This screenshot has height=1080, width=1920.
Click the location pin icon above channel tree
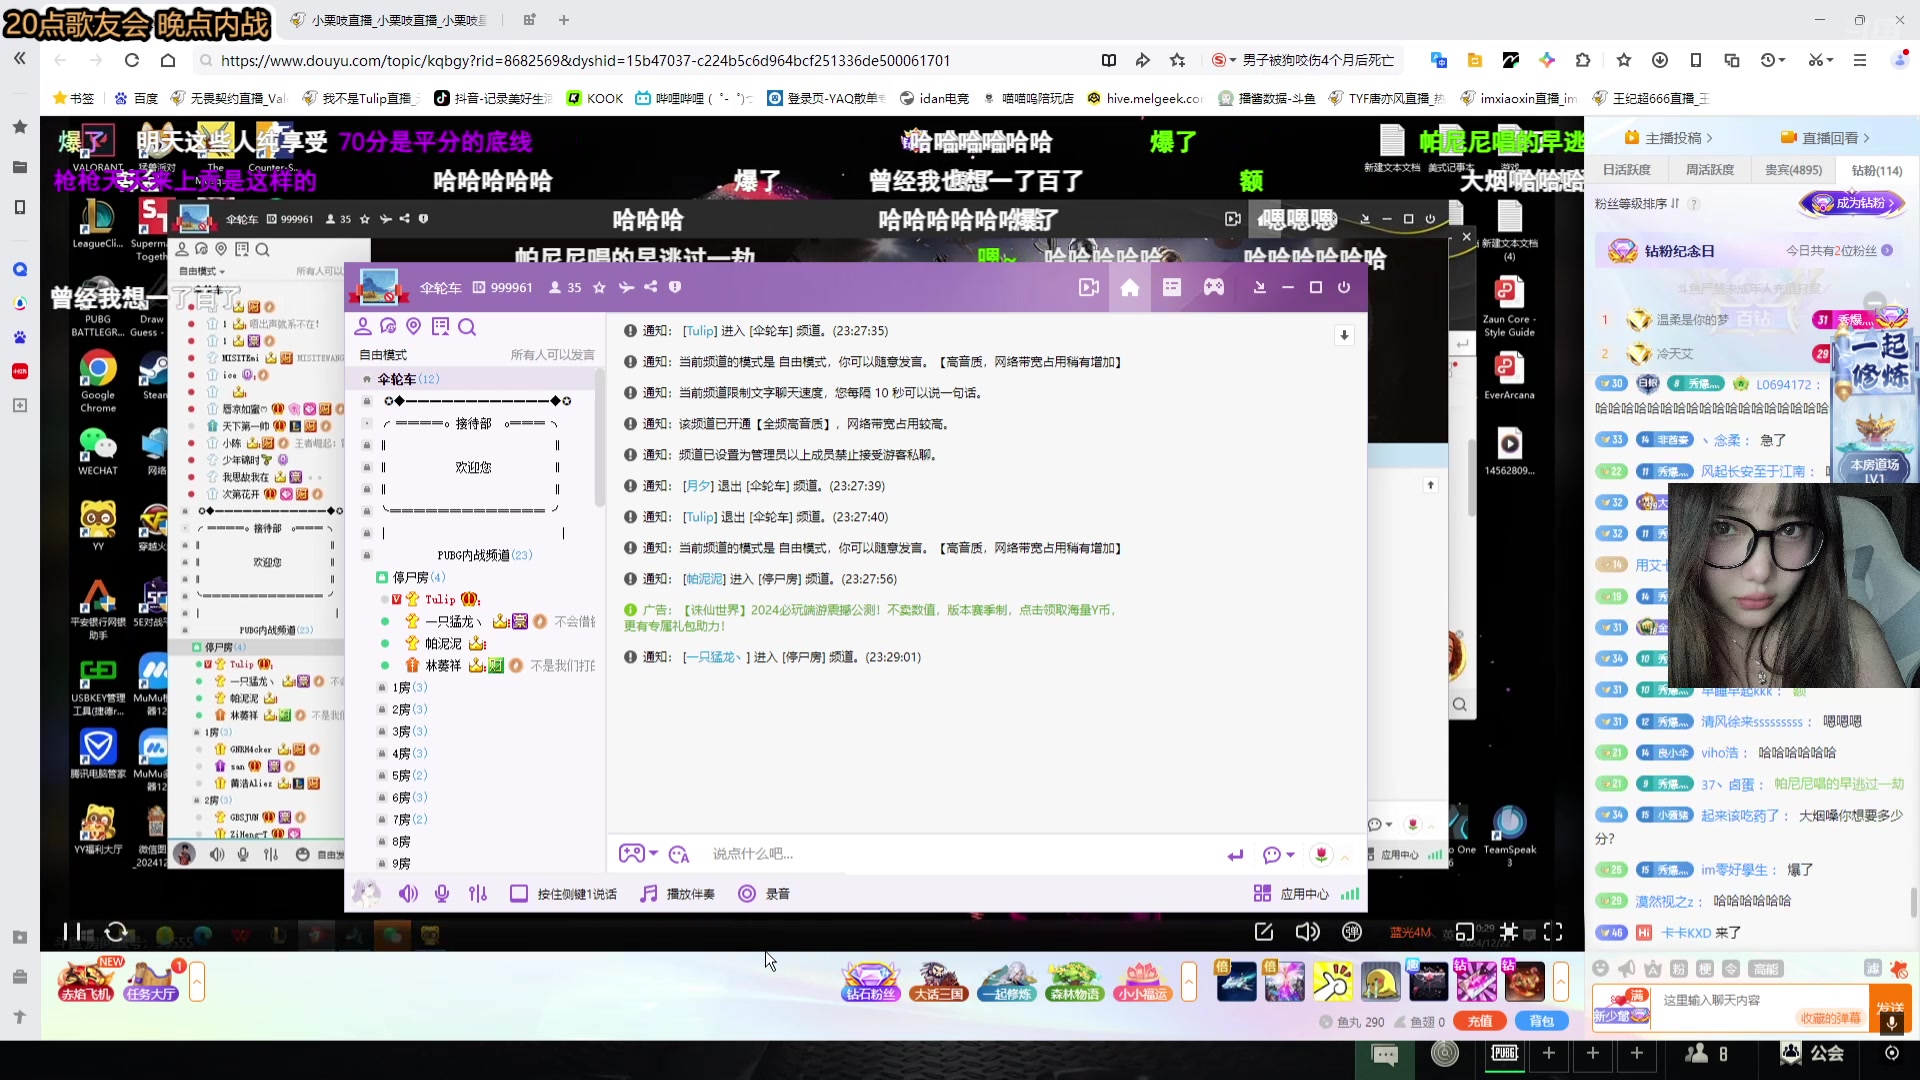414,327
